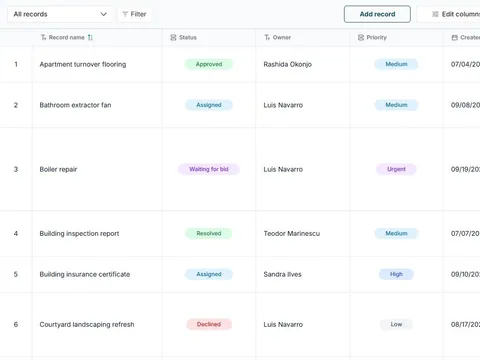This screenshot has width=480, height=360.
Task: Click Luis Navarro owner of Courtyard landscaping refresh
Action: 283,324
